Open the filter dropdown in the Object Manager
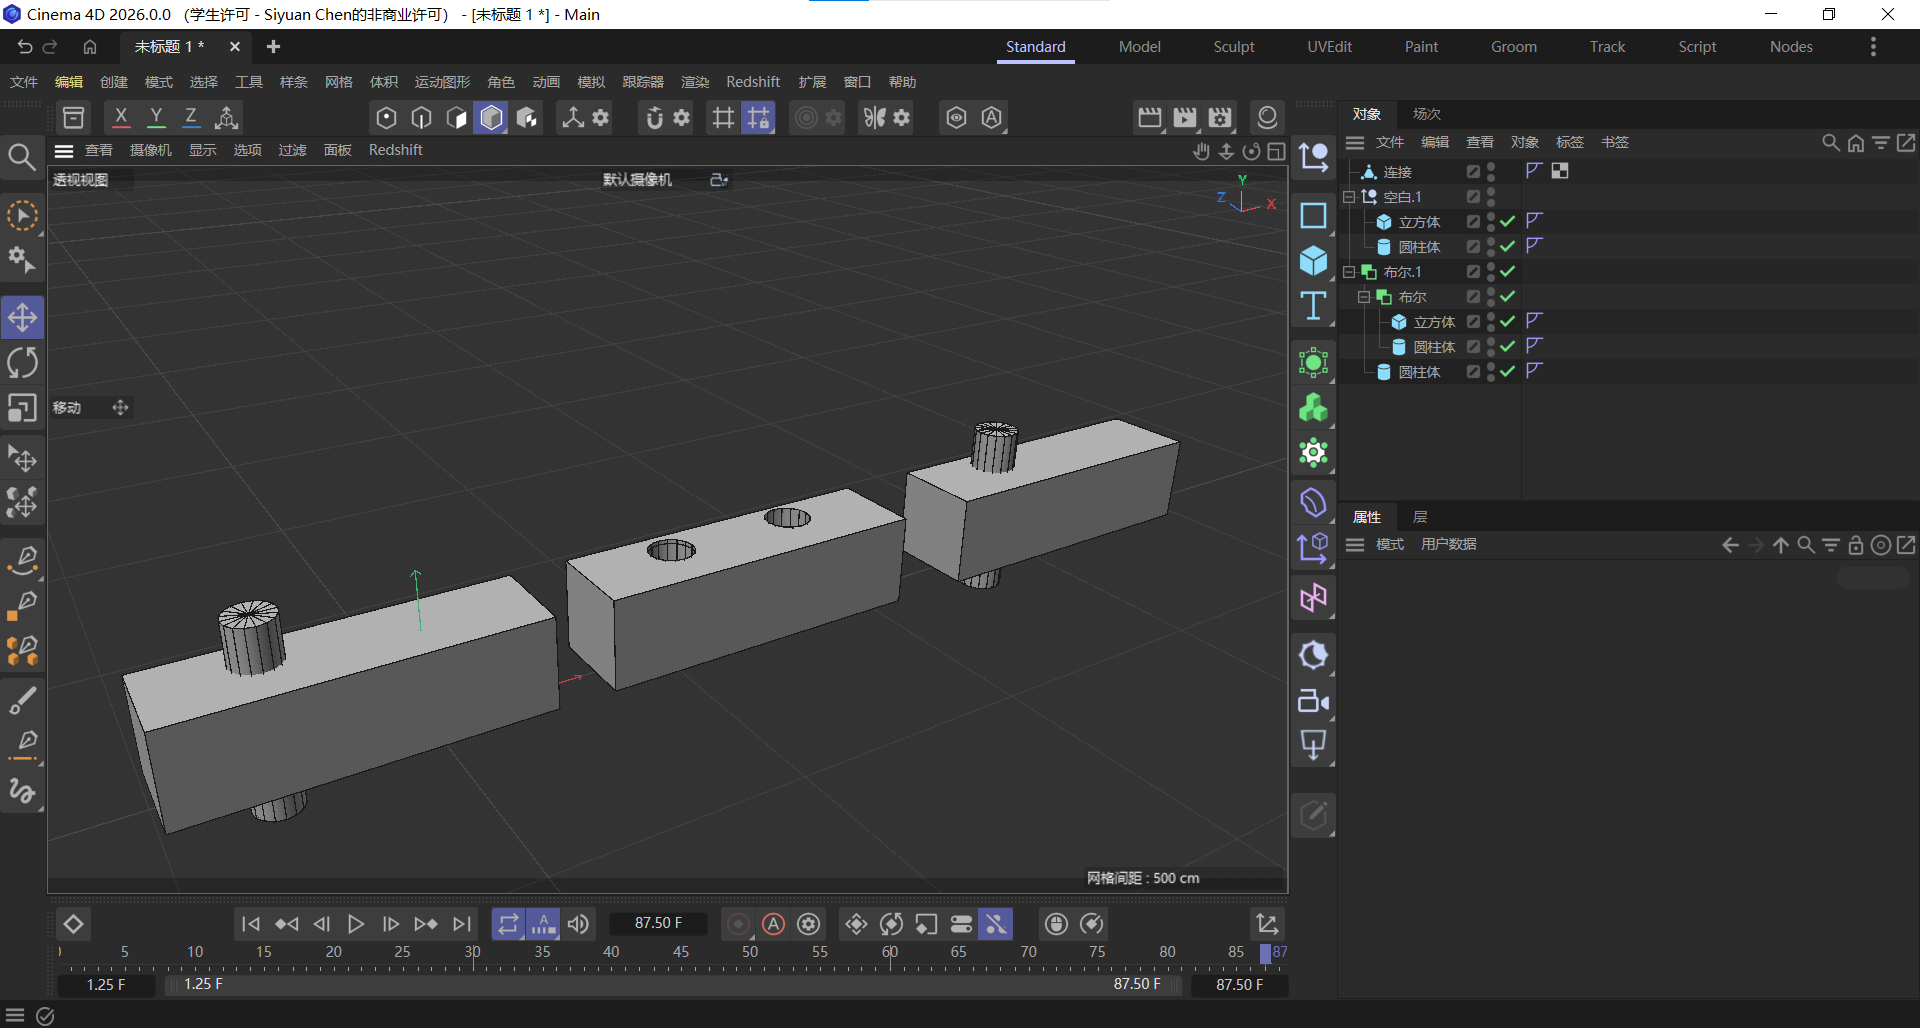 1882,142
